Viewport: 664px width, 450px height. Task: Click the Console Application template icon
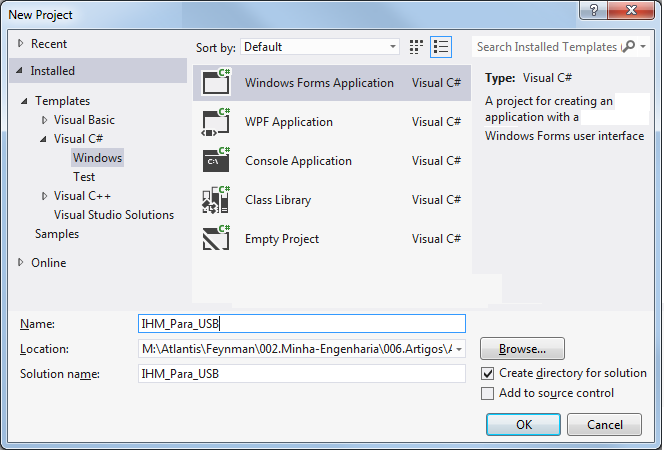(x=216, y=160)
